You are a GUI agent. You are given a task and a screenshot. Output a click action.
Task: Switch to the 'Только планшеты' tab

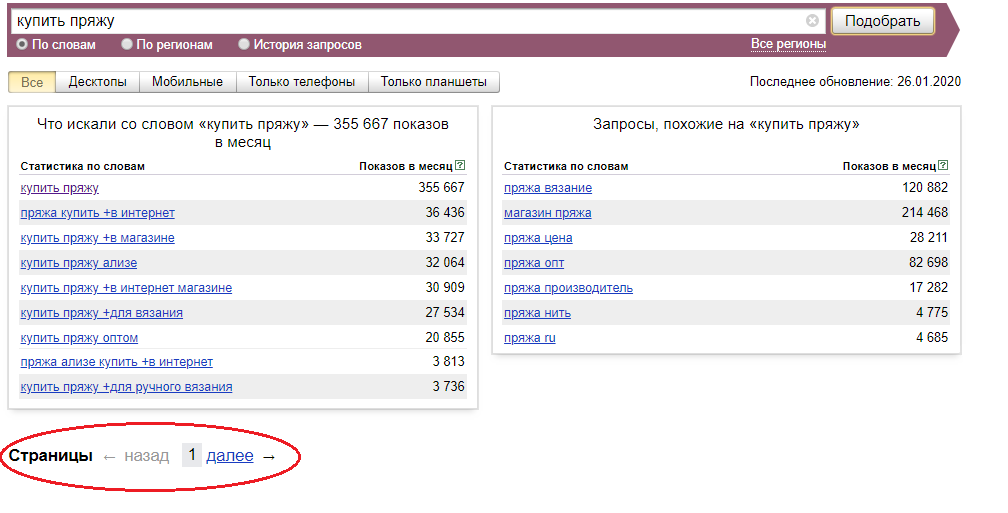click(x=434, y=82)
